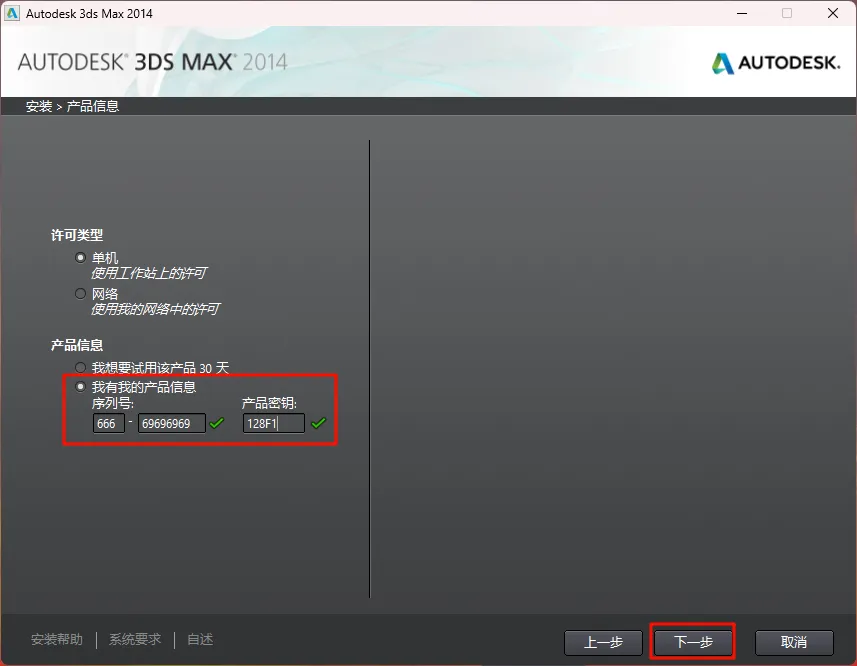
Task: Open the 安装帮助 installation help link
Action: coord(57,639)
